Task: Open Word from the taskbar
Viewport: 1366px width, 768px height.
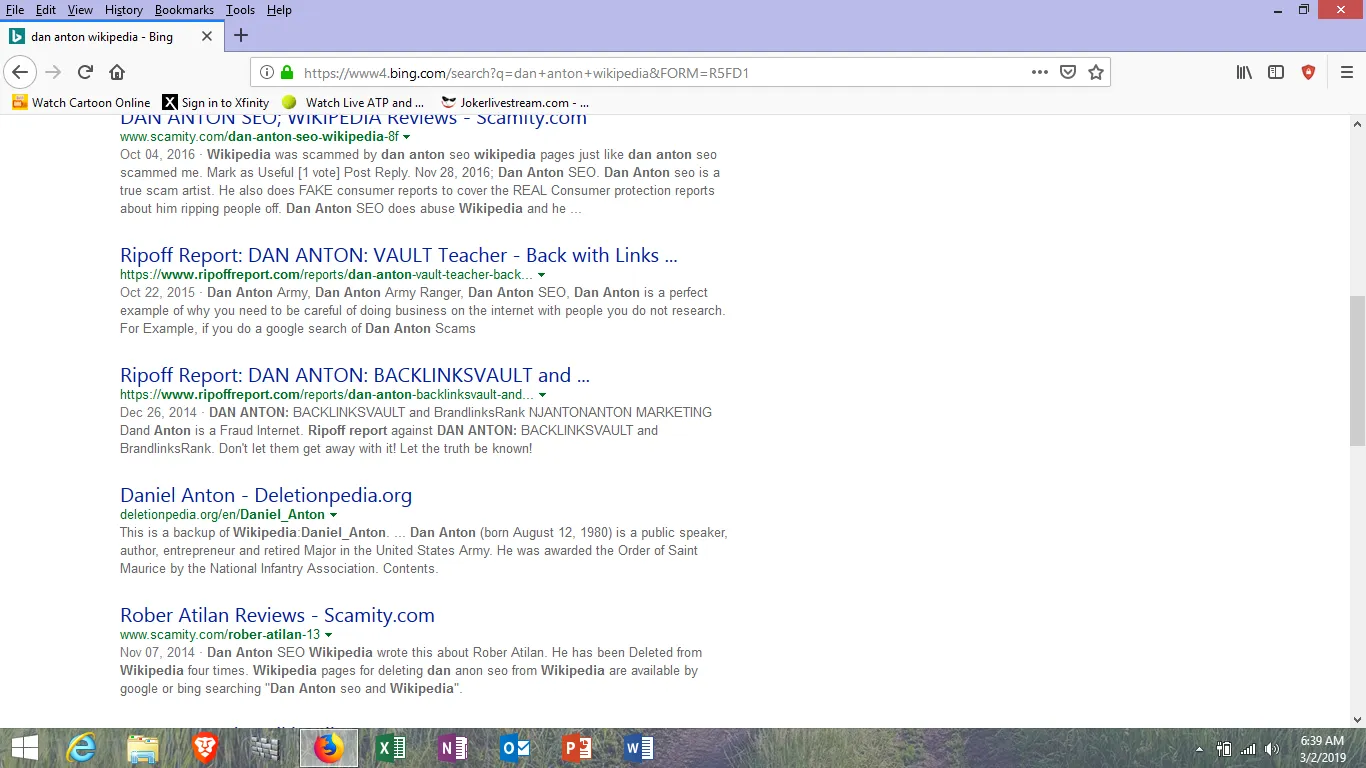Action: (639, 748)
